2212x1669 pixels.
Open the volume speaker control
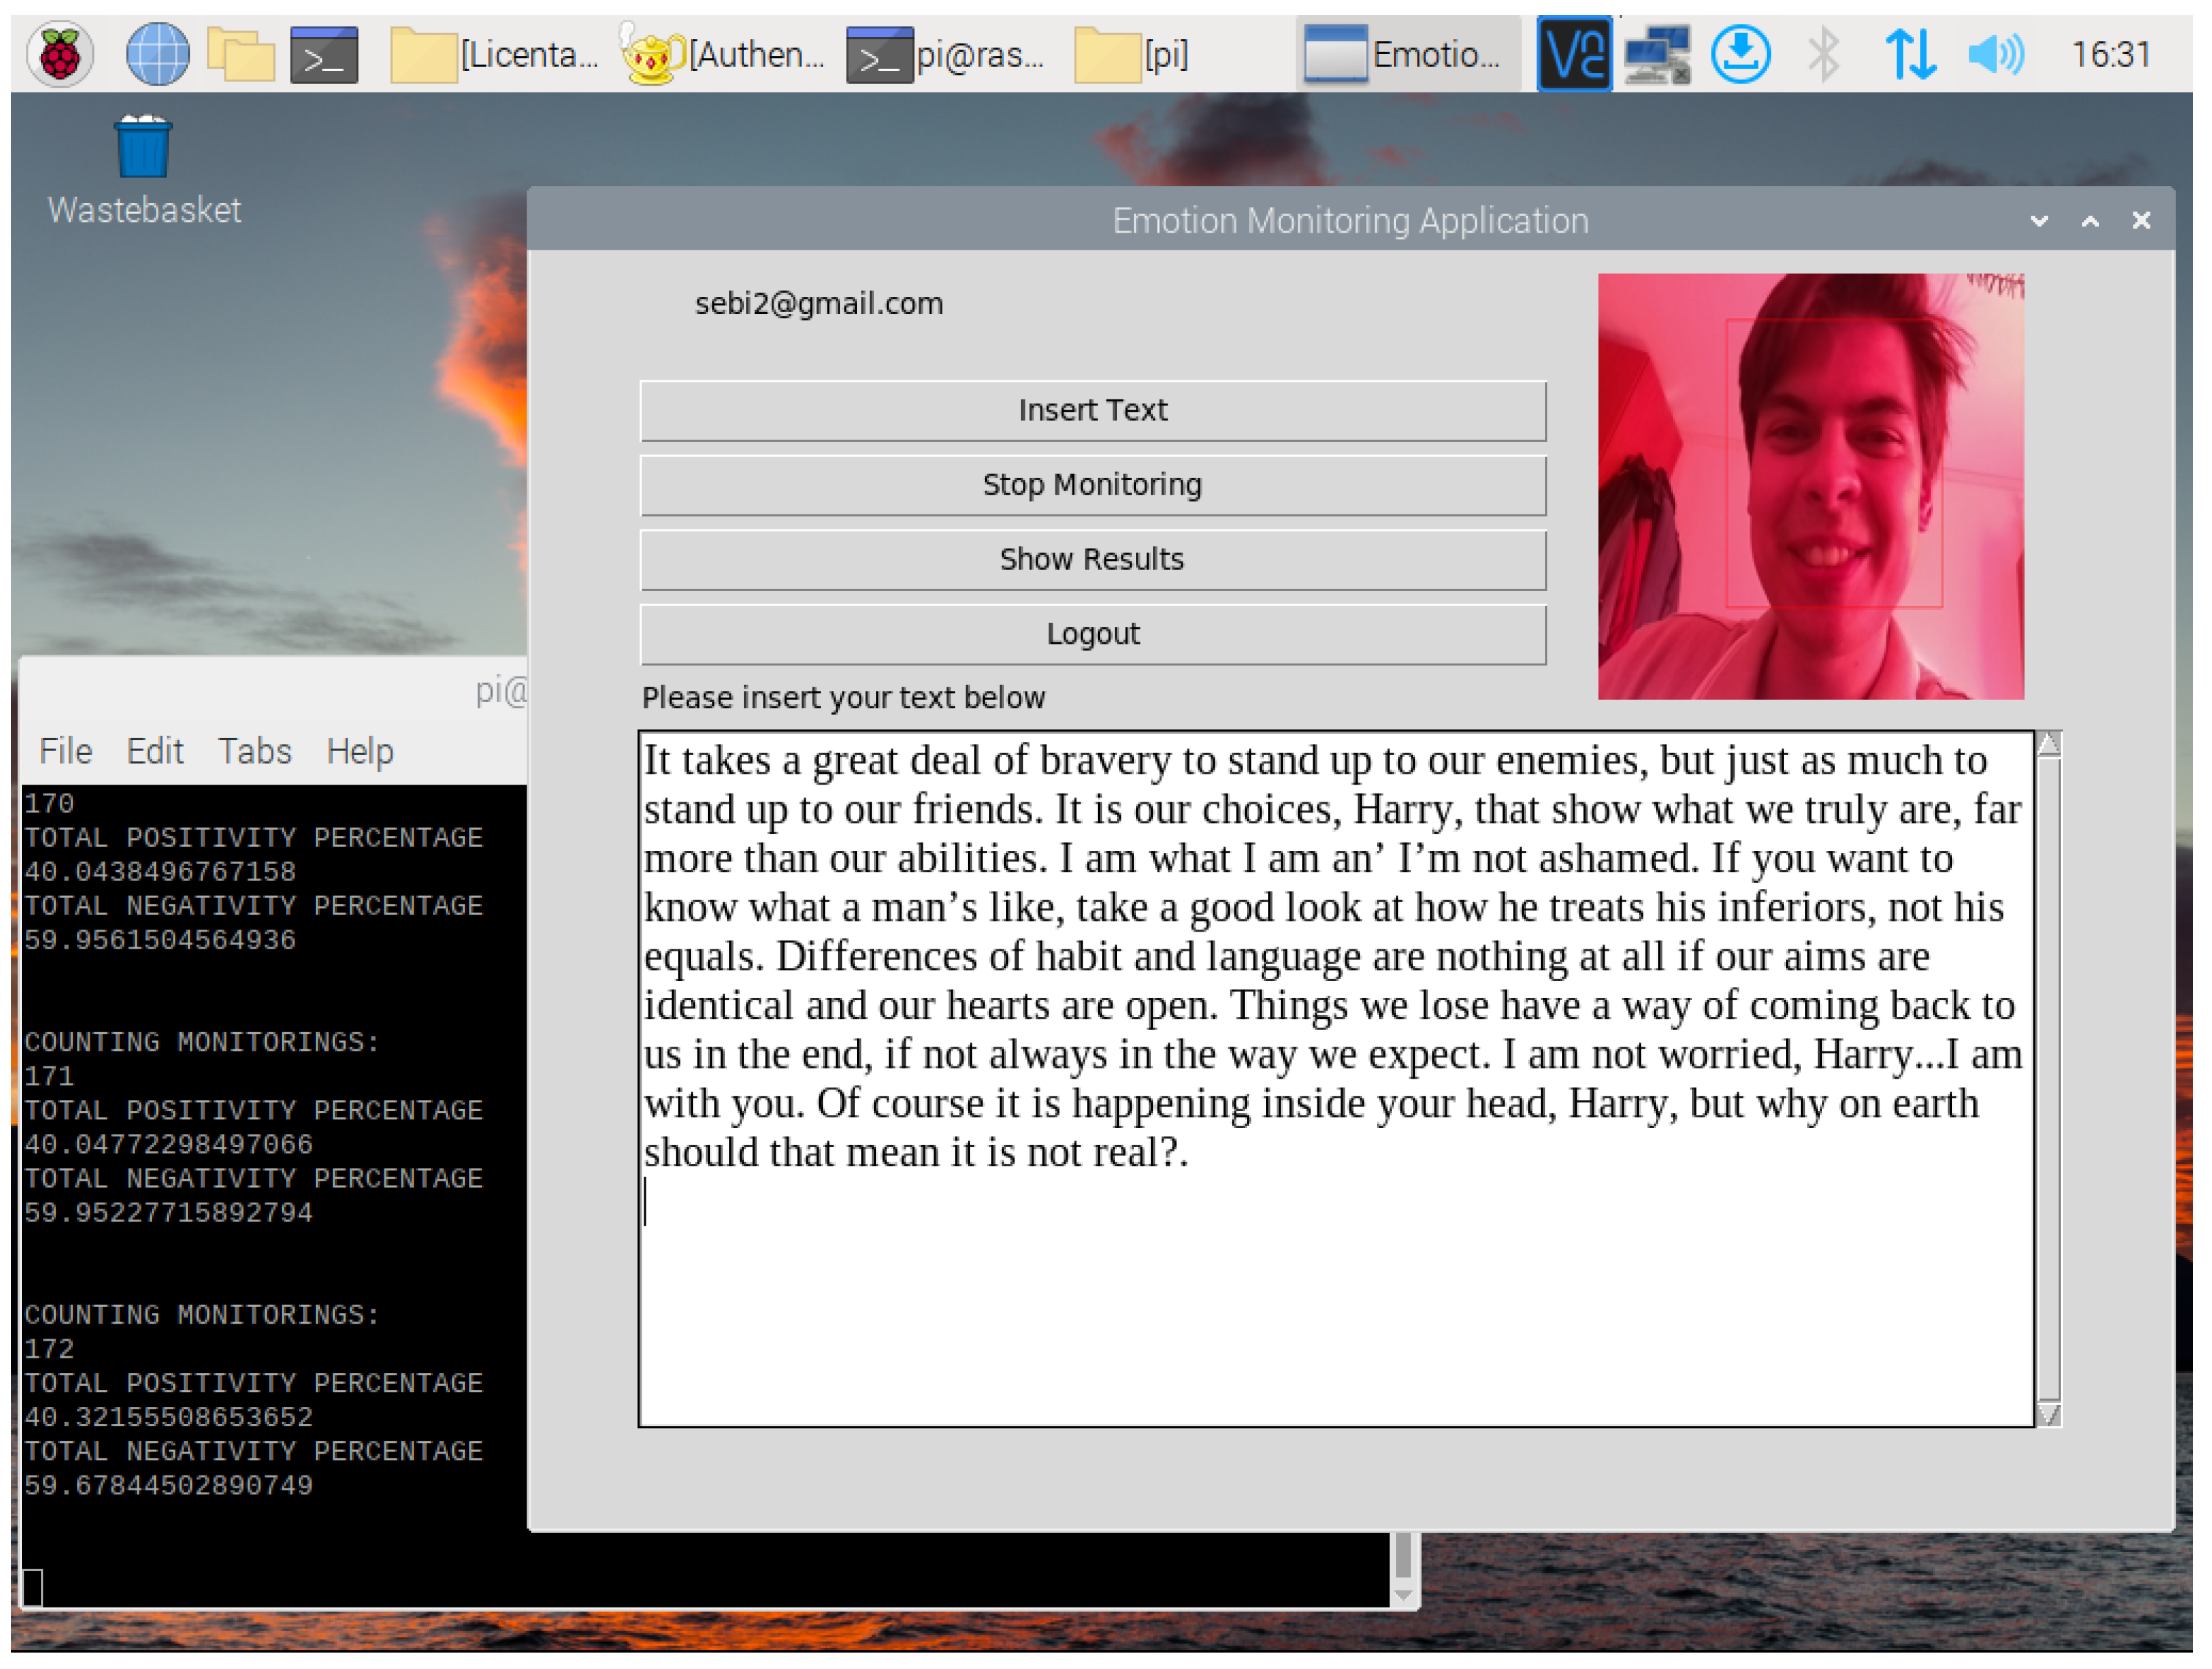pyautogui.click(x=1995, y=54)
